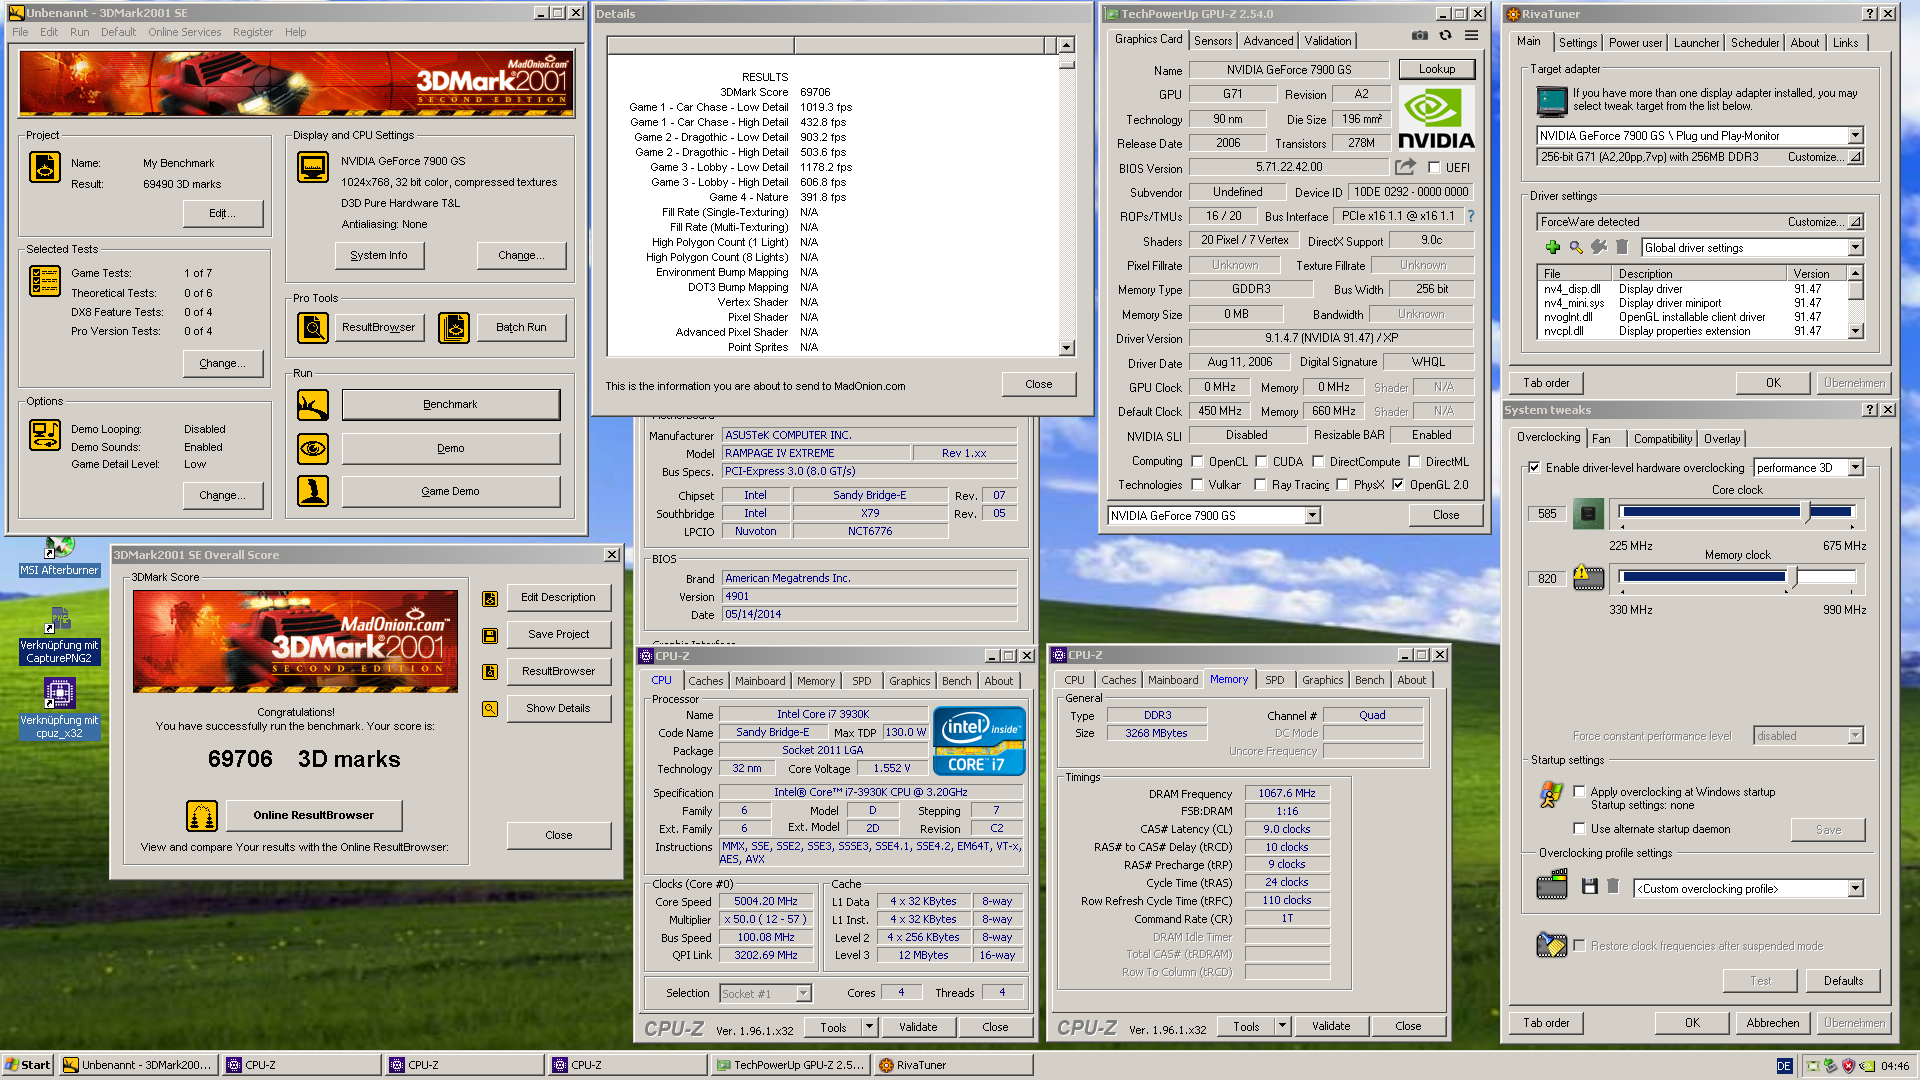Open target adapter dropdown in RivaTuner
This screenshot has height=1080, width=1920.
click(x=1855, y=135)
